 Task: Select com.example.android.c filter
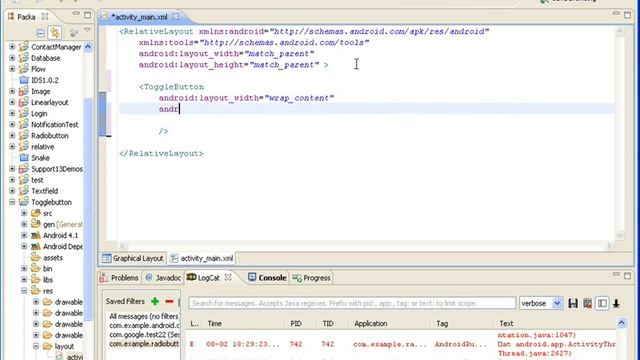144,326
